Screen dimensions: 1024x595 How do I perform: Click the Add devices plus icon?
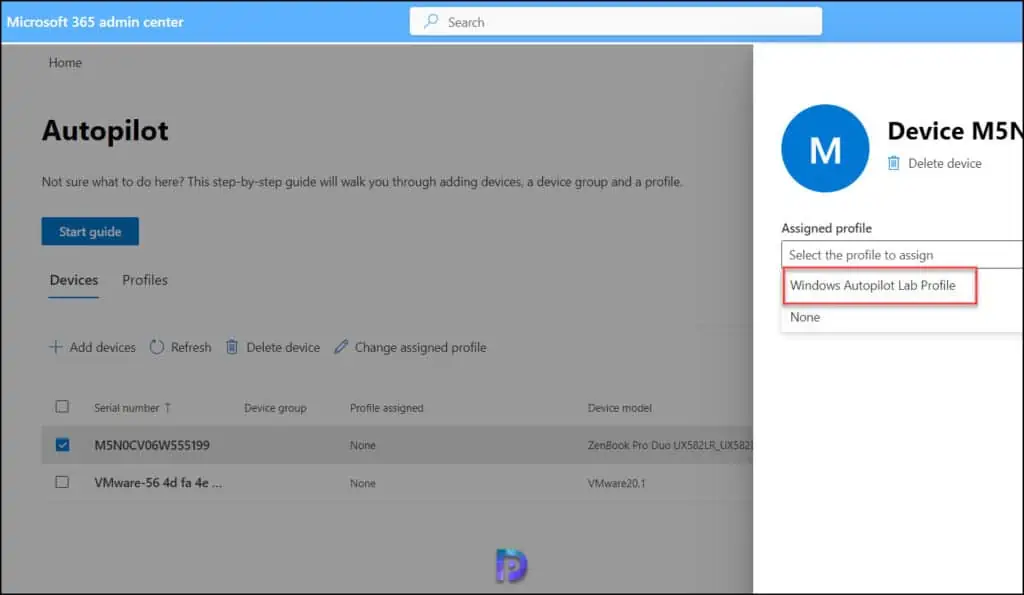(x=56, y=347)
